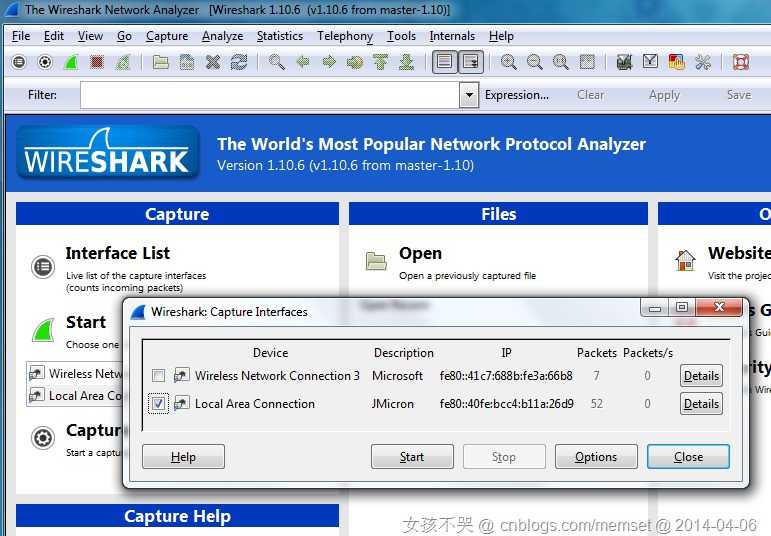Click the go forward green arrow icon

pos(329,62)
